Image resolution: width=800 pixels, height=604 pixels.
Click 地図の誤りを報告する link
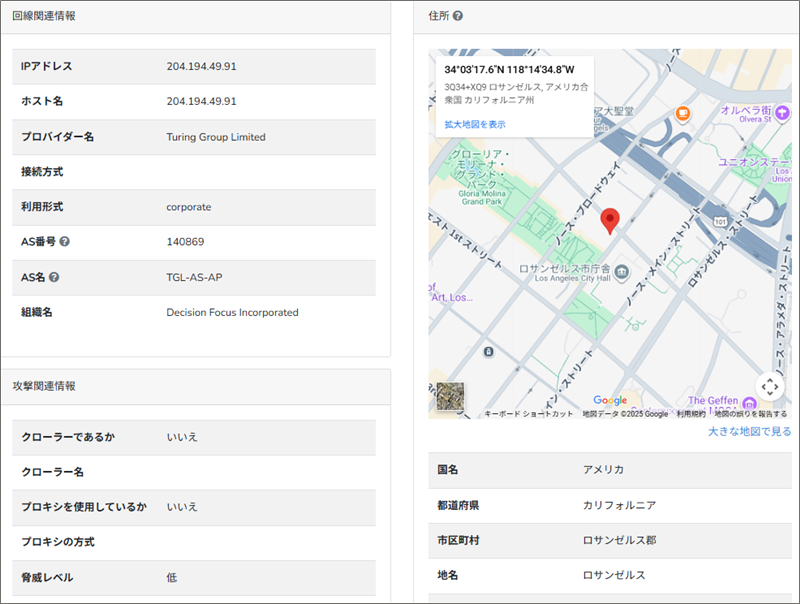pyautogui.click(x=750, y=413)
